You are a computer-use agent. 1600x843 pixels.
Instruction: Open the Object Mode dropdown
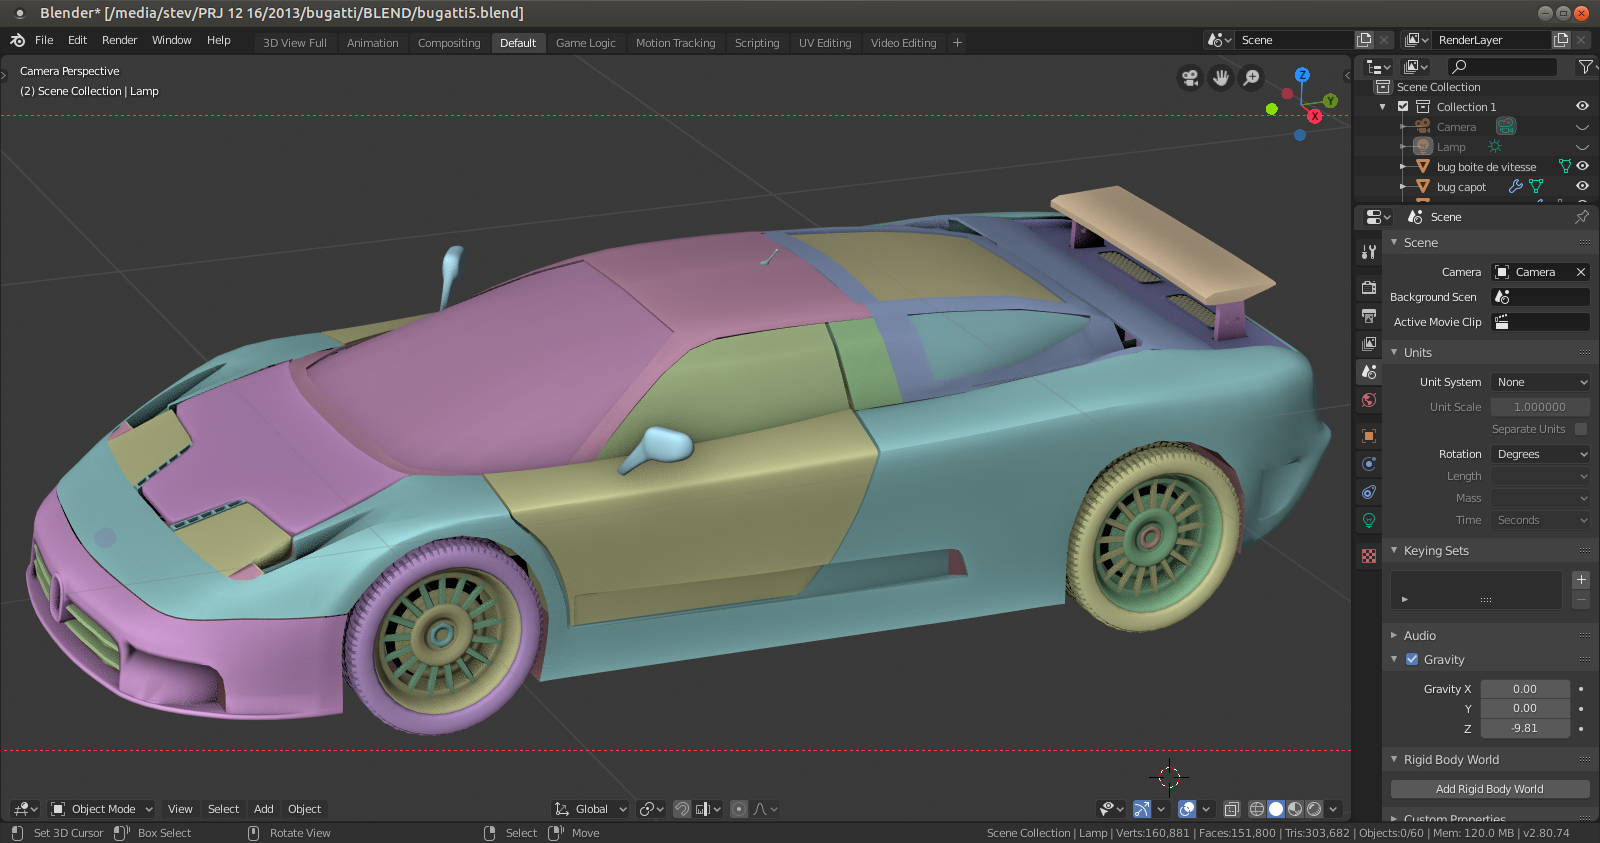point(101,809)
